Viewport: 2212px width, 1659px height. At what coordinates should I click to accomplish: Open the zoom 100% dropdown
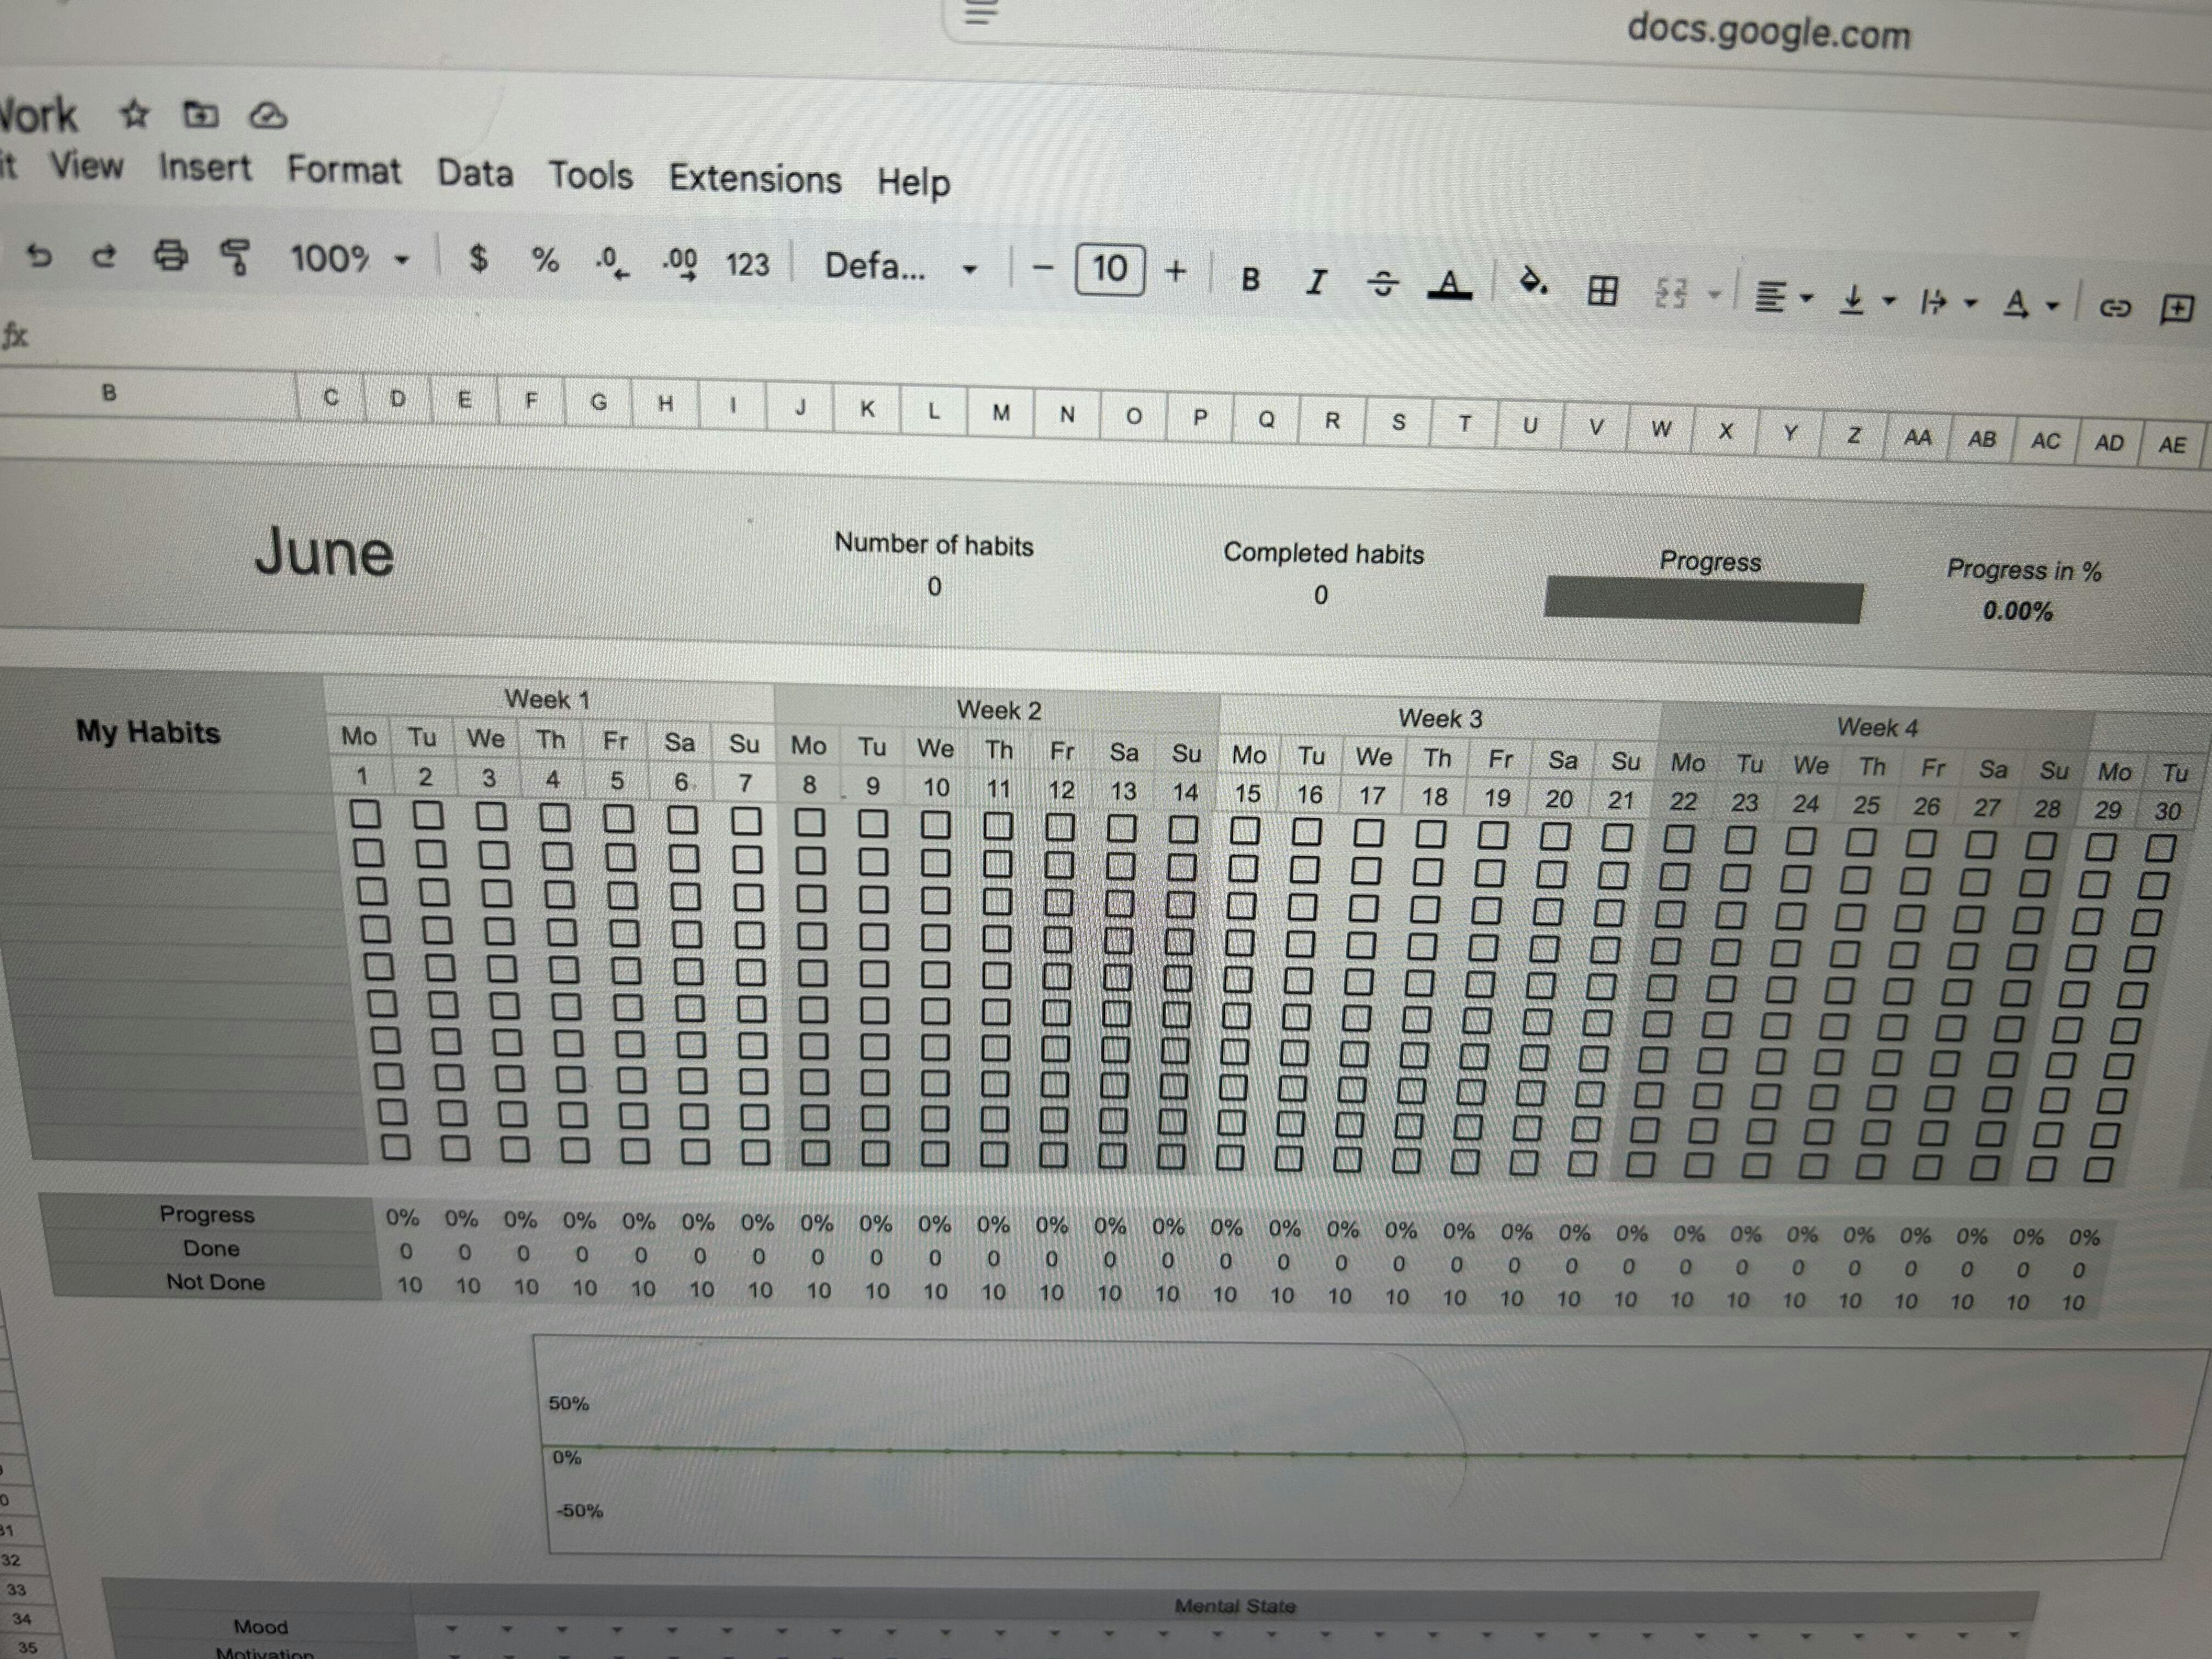point(349,259)
